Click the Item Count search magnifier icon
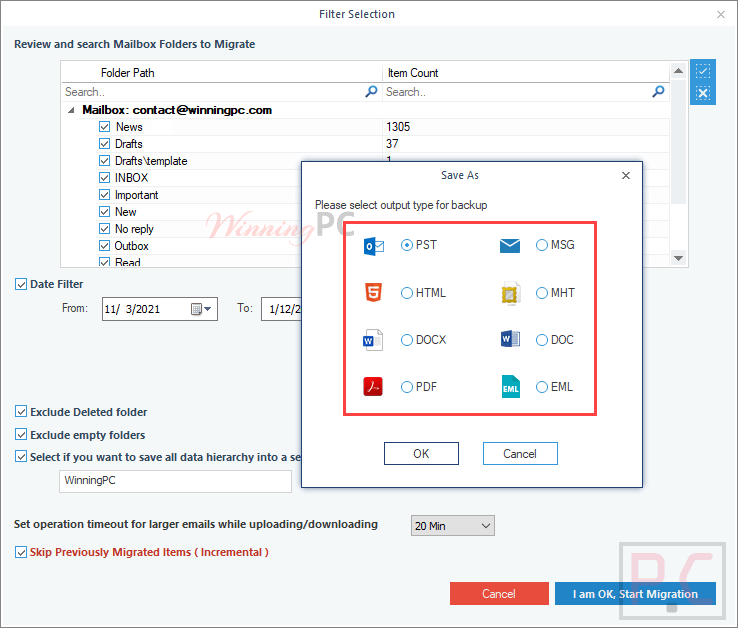The height and width of the screenshot is (628, 738). [x=658, y=91]
